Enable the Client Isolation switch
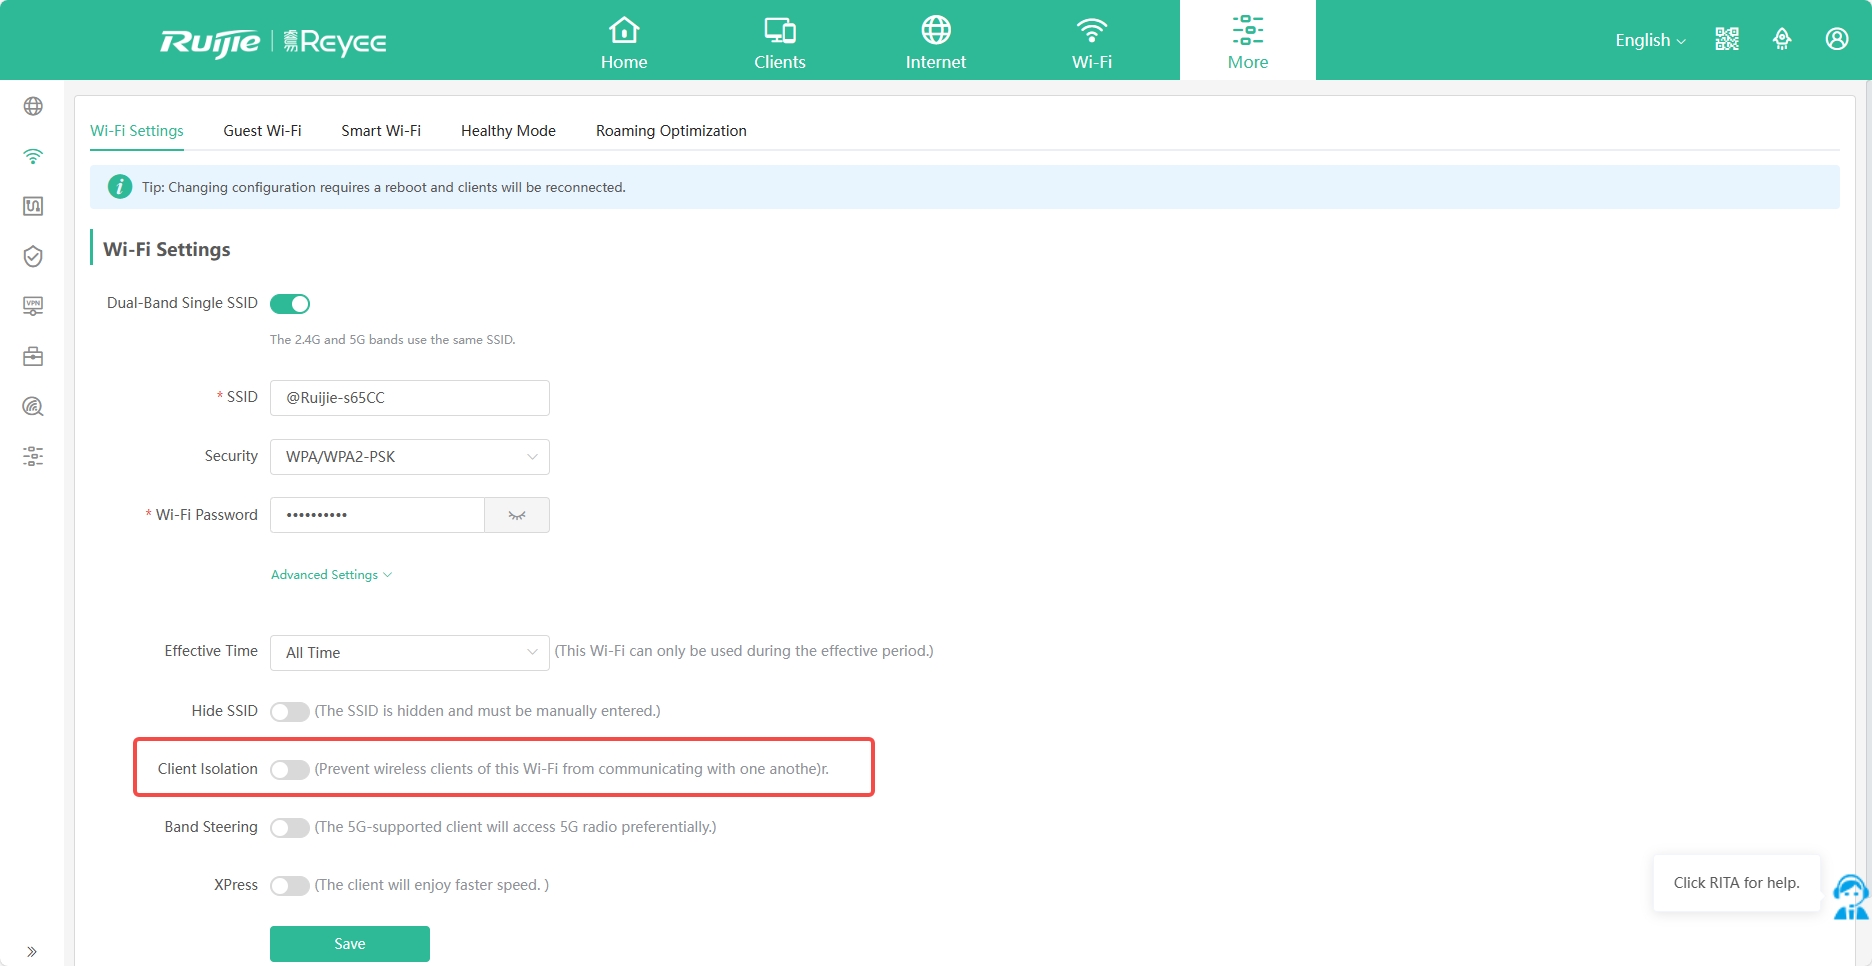This screenshot has width=1872, height=966. (x=290, y=769)
